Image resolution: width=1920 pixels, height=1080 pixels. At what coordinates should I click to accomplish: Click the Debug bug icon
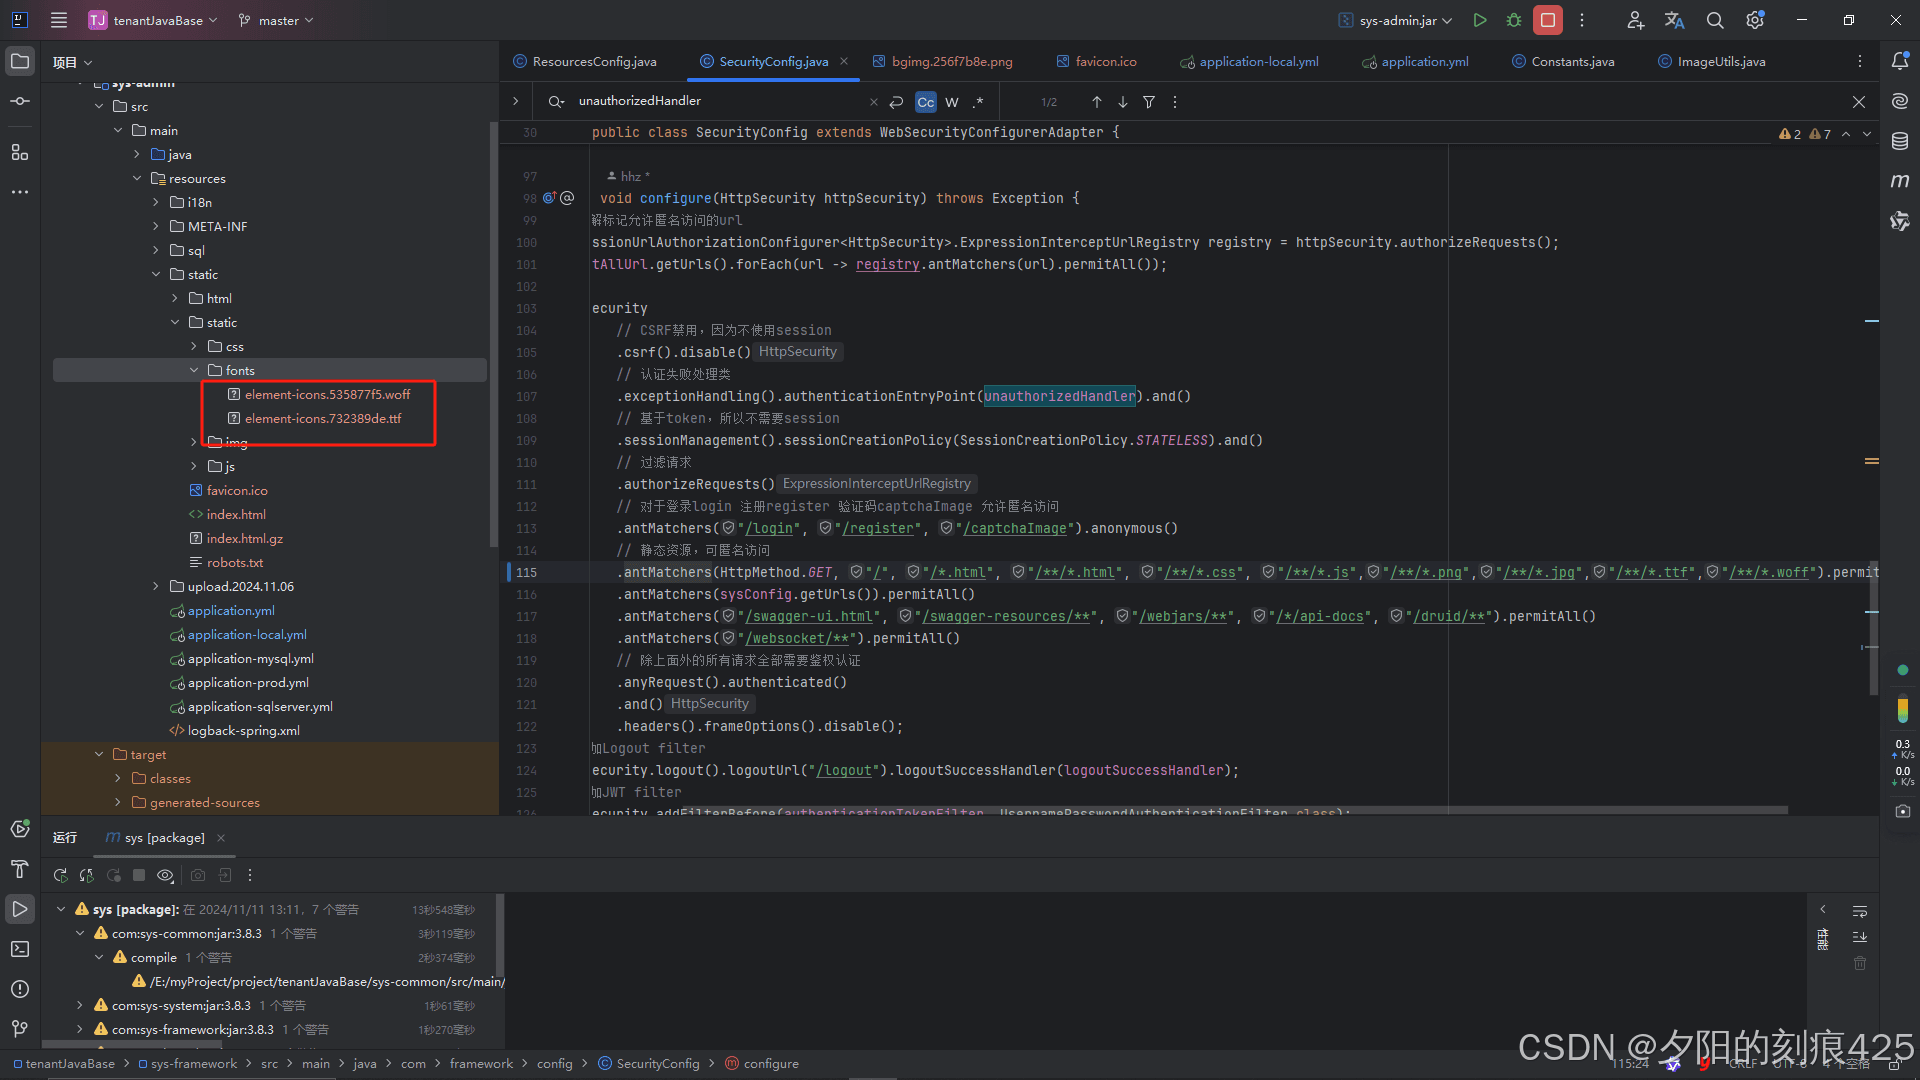click(x=1514, y=20)
